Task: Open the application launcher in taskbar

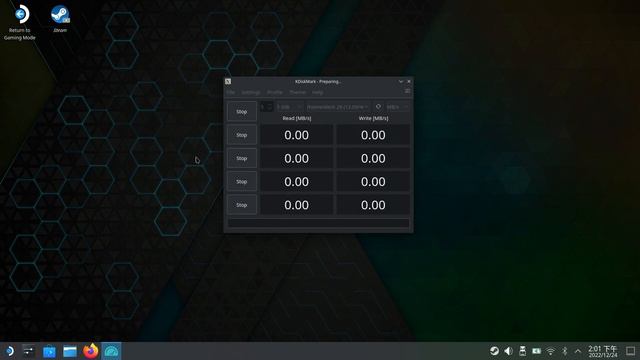Action: (9, 351)
